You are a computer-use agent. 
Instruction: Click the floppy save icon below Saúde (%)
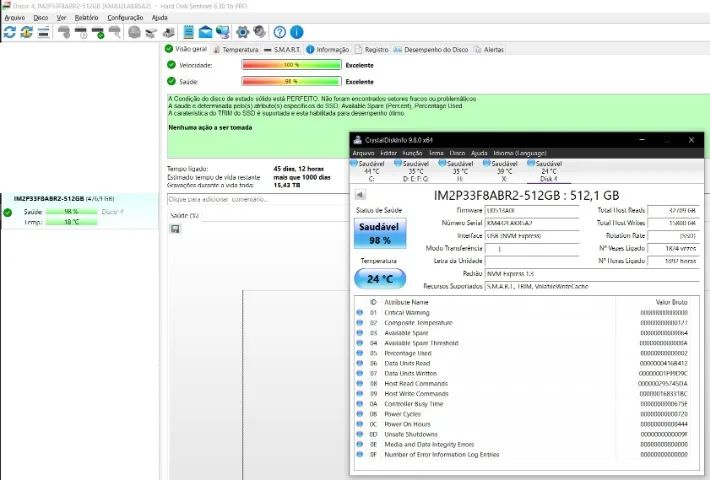click(x=175, y=229)
